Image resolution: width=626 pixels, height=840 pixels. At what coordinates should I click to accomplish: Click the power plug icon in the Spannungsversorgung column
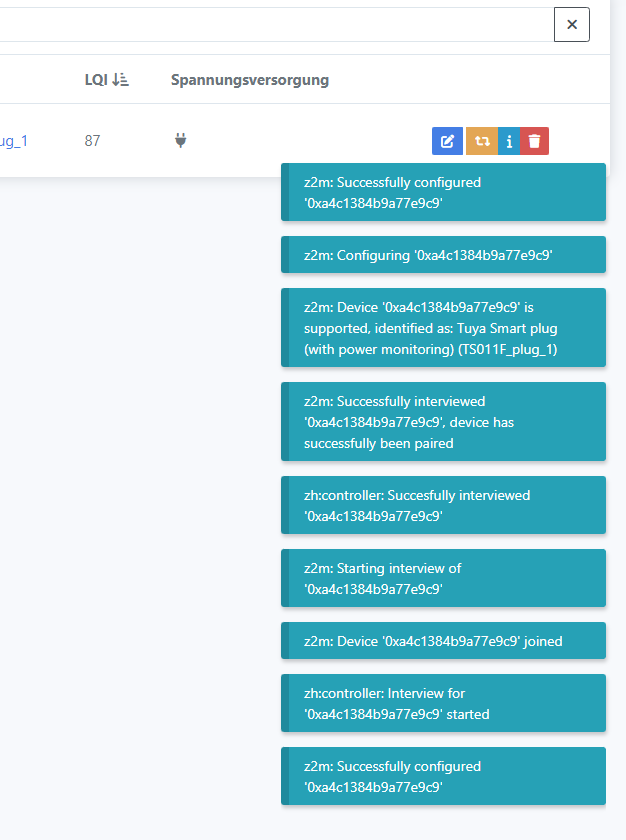[181, 141]
